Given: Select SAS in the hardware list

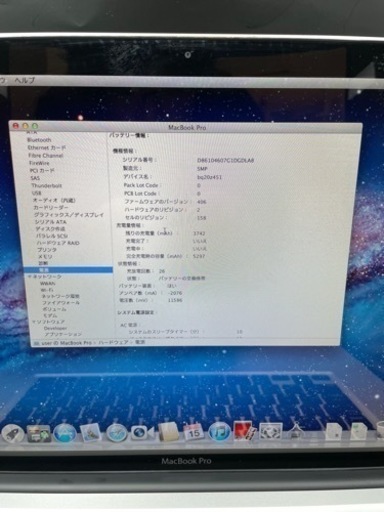Looking at the screenshot, I should 35,178.
